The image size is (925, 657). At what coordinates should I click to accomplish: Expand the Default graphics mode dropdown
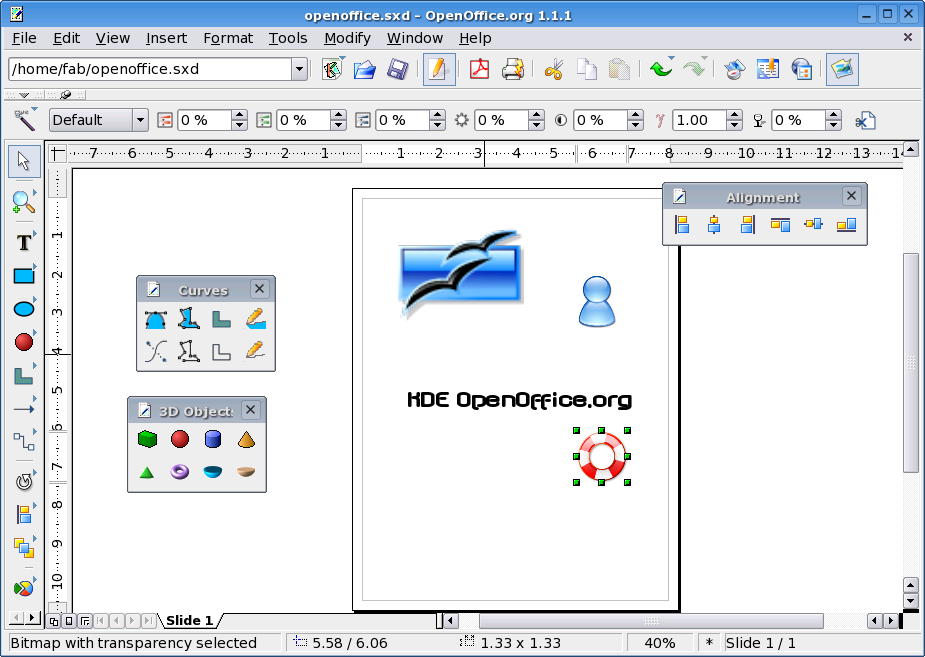140,120
